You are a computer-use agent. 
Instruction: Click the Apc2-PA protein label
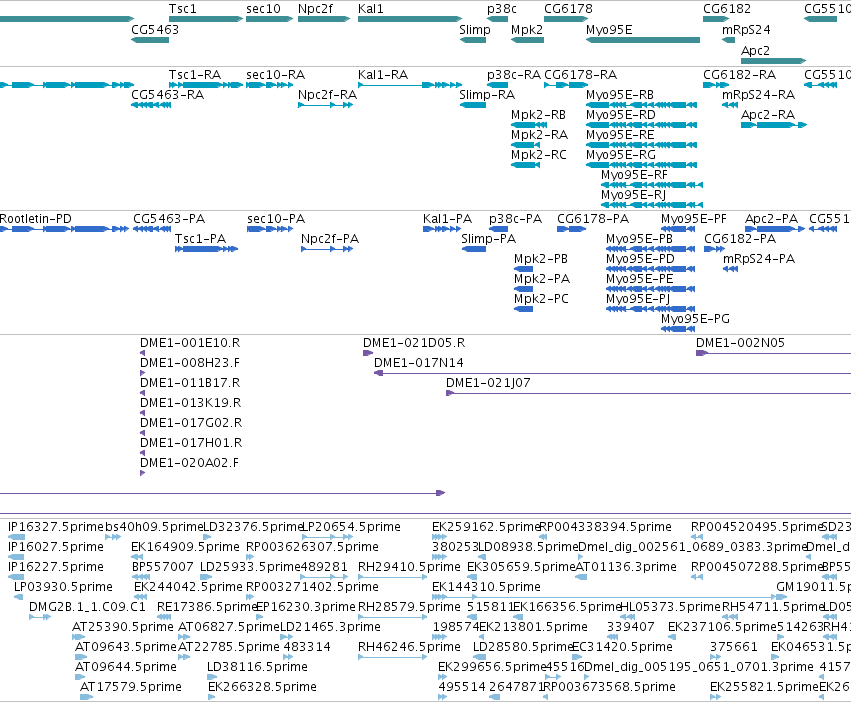coord(771,219)
